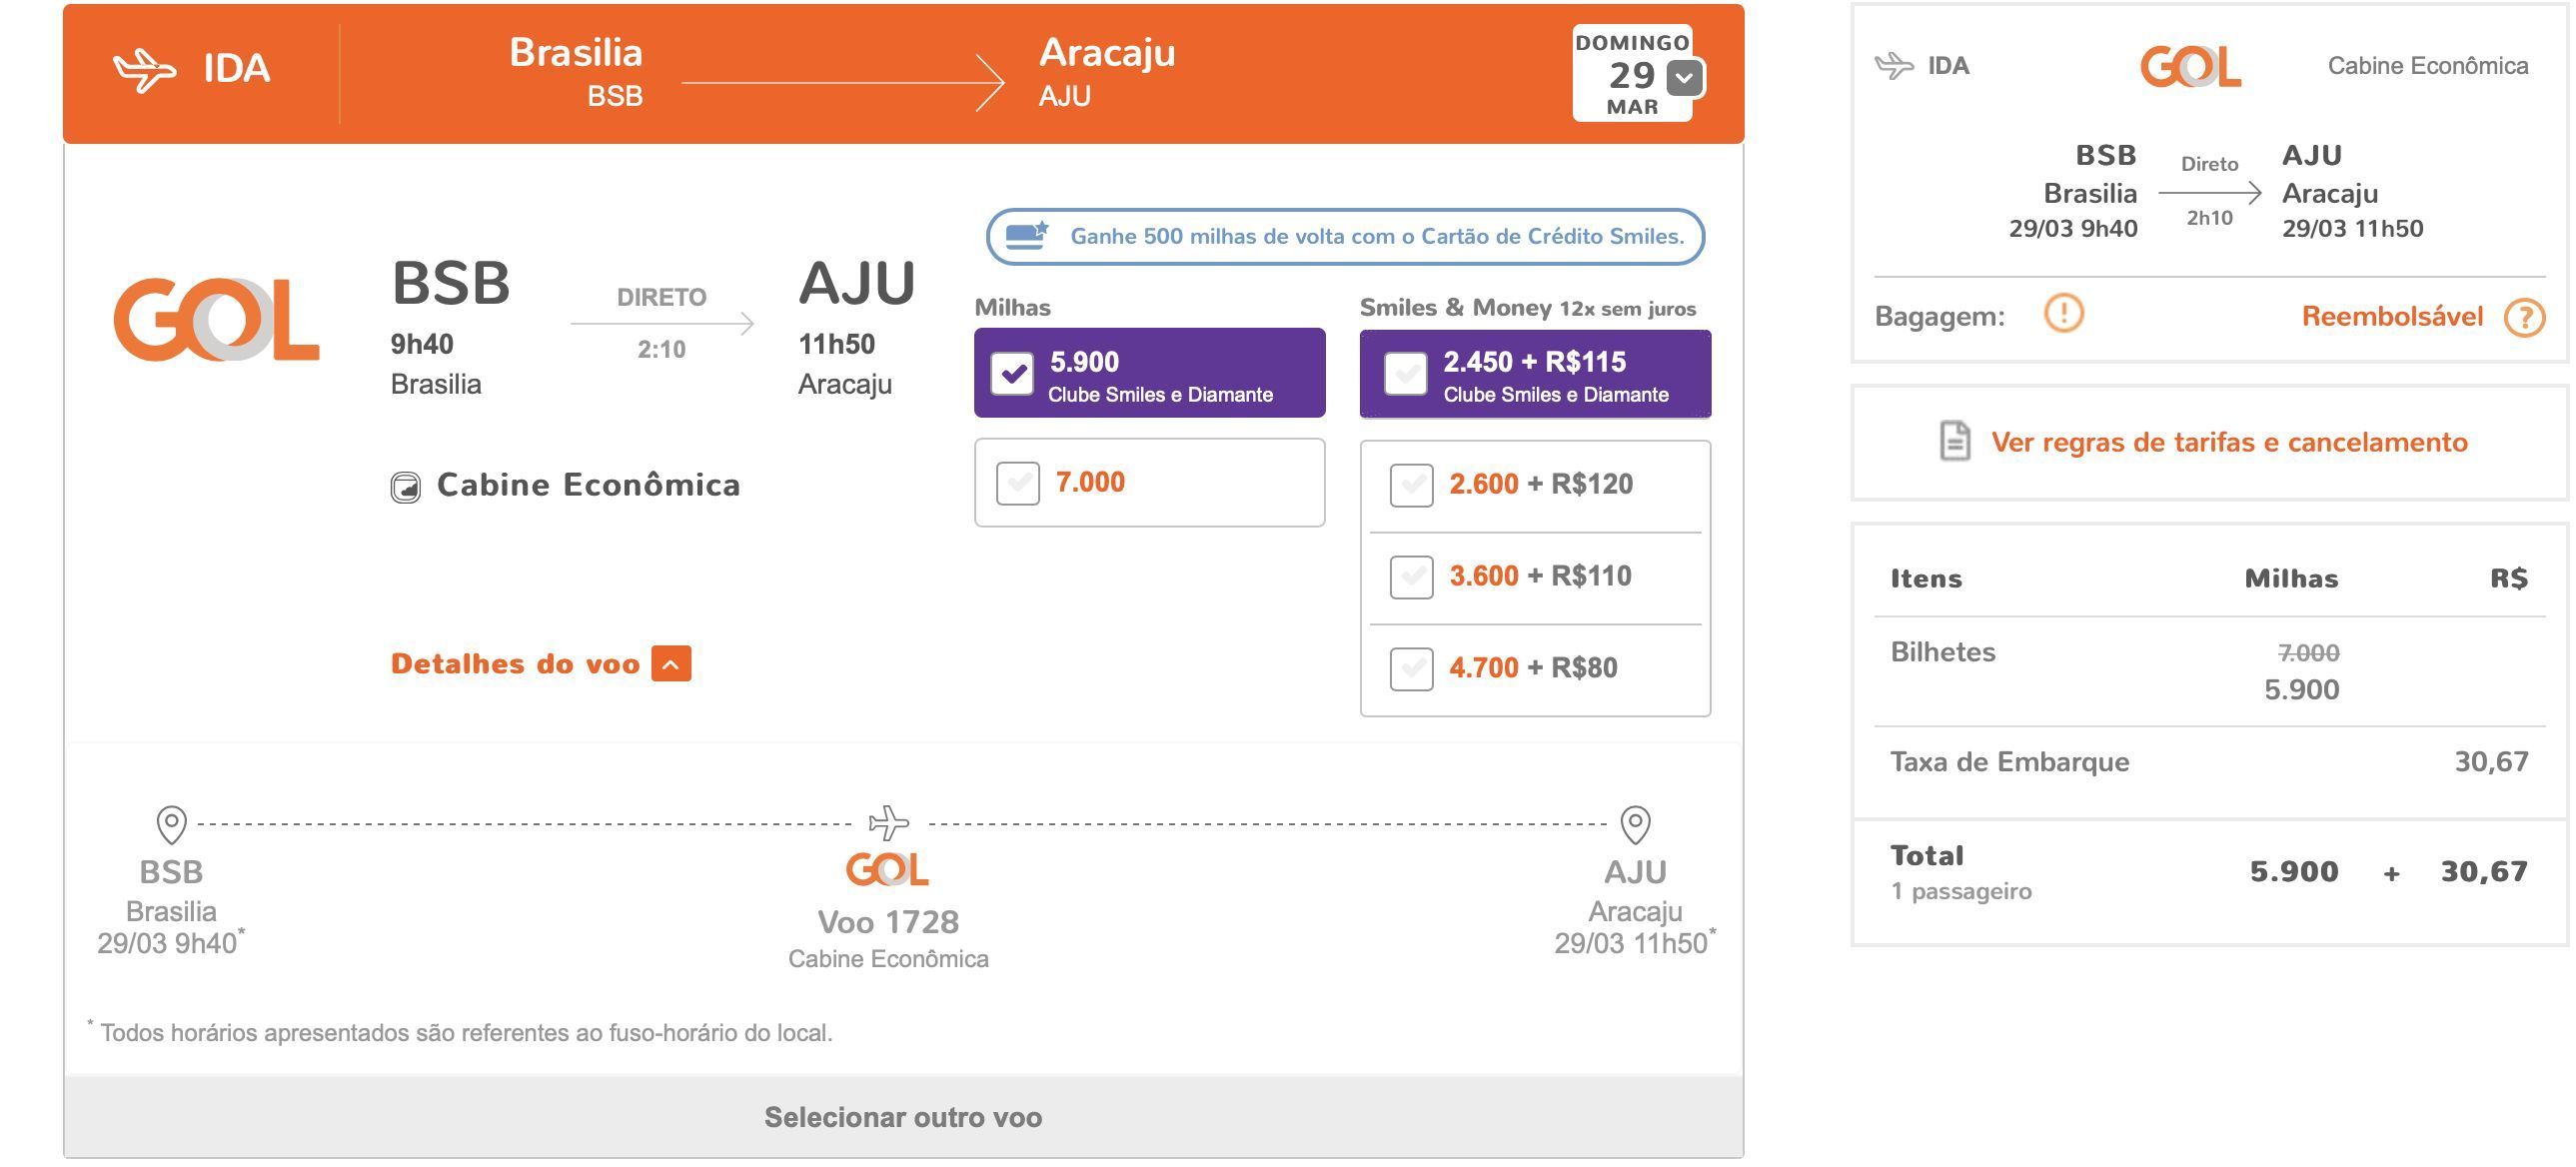2576x1167 pixels.
Task: Uncheck the 5.900 Clube Smiles miles option
Action: click(1012, 374)
